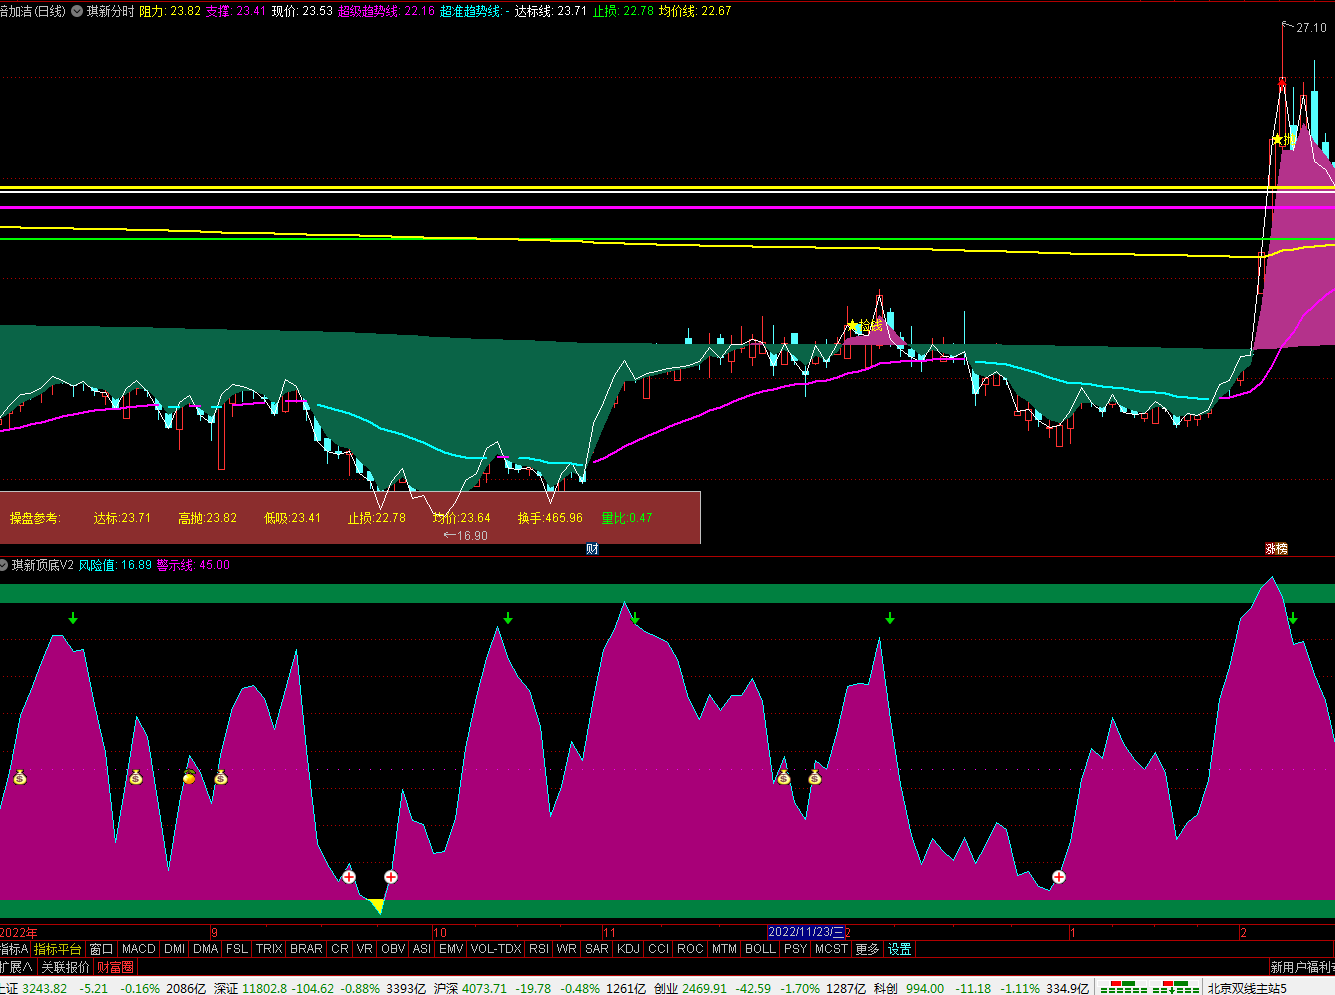Click the money bag icon right of gold coin
Viewport: 1335px width, 995px height.
click(x=221, y=777)
